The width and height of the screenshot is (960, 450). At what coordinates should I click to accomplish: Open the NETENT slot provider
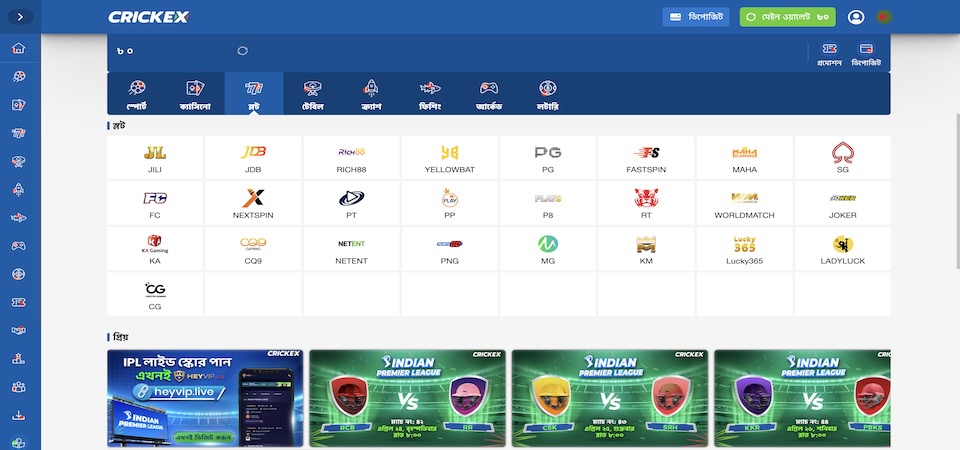(351, 249)
